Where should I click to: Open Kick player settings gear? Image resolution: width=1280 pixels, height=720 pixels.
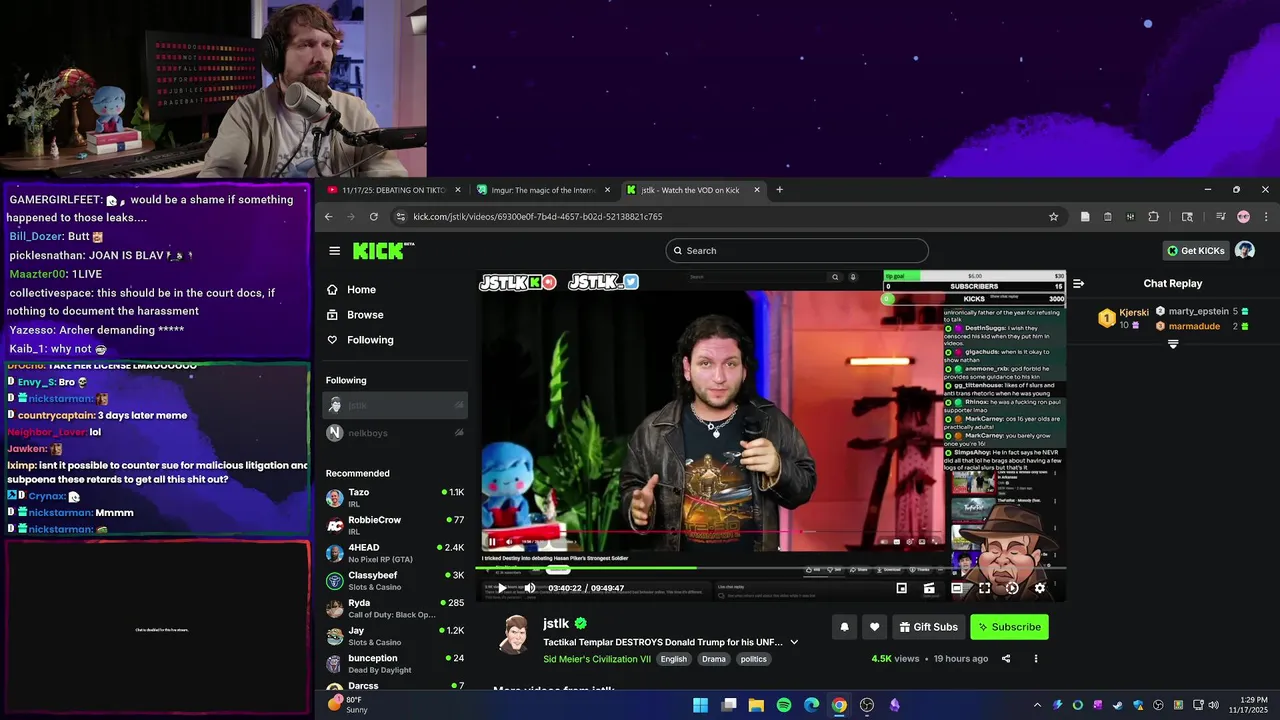pyautogui.click(x=1040, y=588)
